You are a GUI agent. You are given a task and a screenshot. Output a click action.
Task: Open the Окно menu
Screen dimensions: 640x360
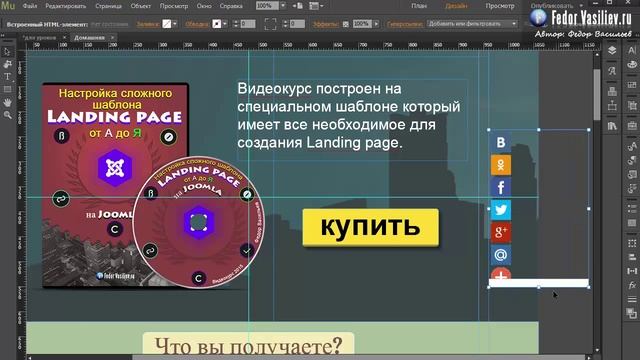pos(204,6)
